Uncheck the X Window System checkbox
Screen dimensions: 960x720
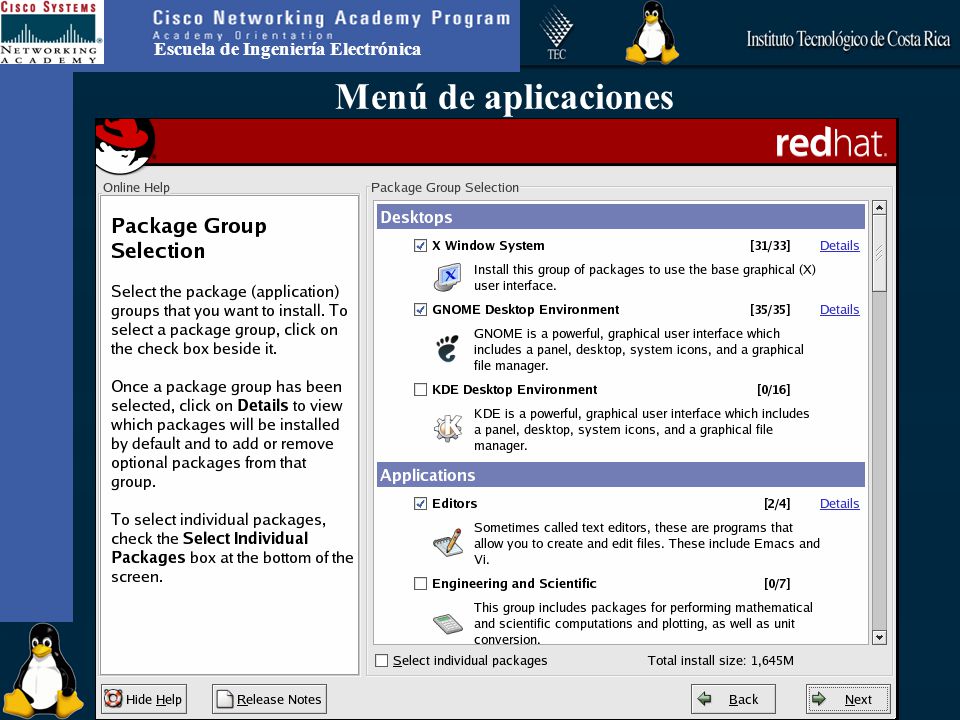[x=421, y=246]
